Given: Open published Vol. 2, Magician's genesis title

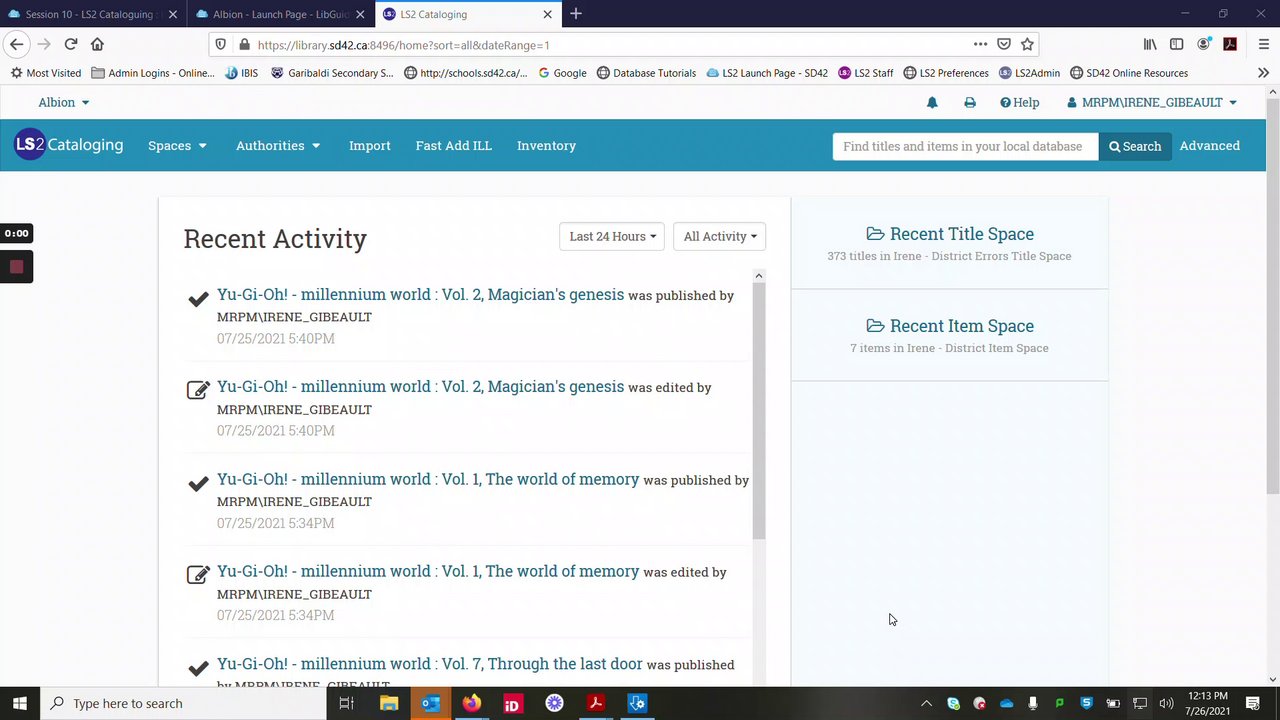Looking at the screenshot, I should [x=420, y=295].
